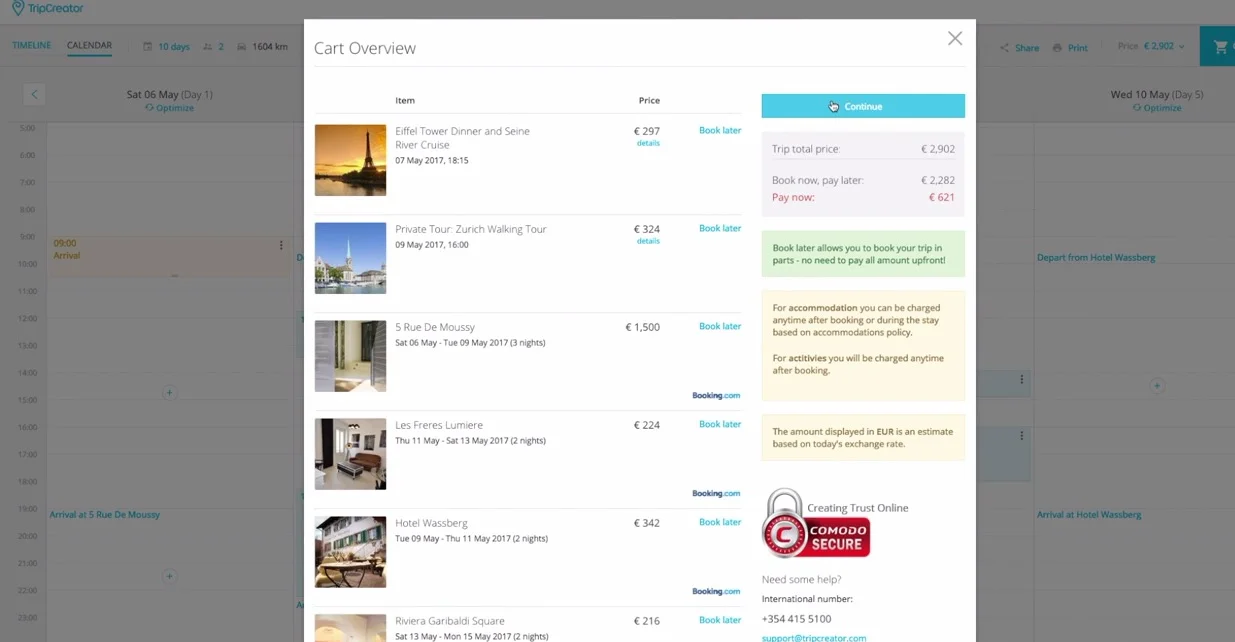Click the Continue button
Screen dimensions: 1235x642
coord(863,106)
